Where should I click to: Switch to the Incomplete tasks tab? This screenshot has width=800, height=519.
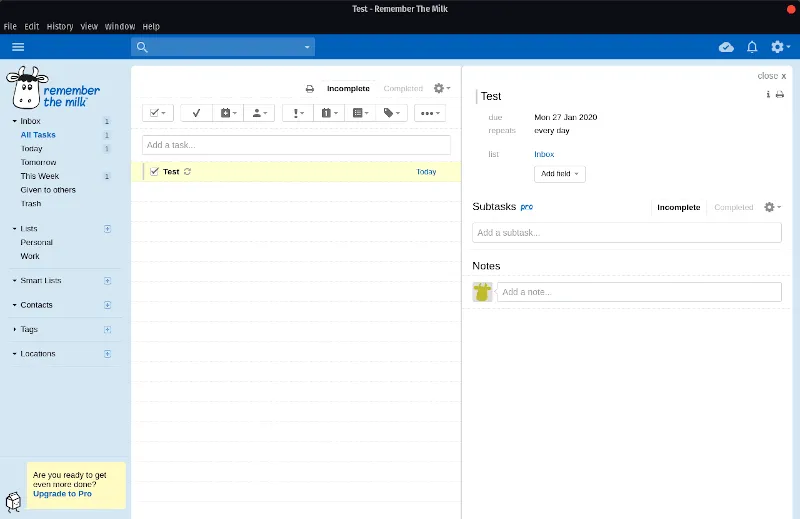coord(348,89)
